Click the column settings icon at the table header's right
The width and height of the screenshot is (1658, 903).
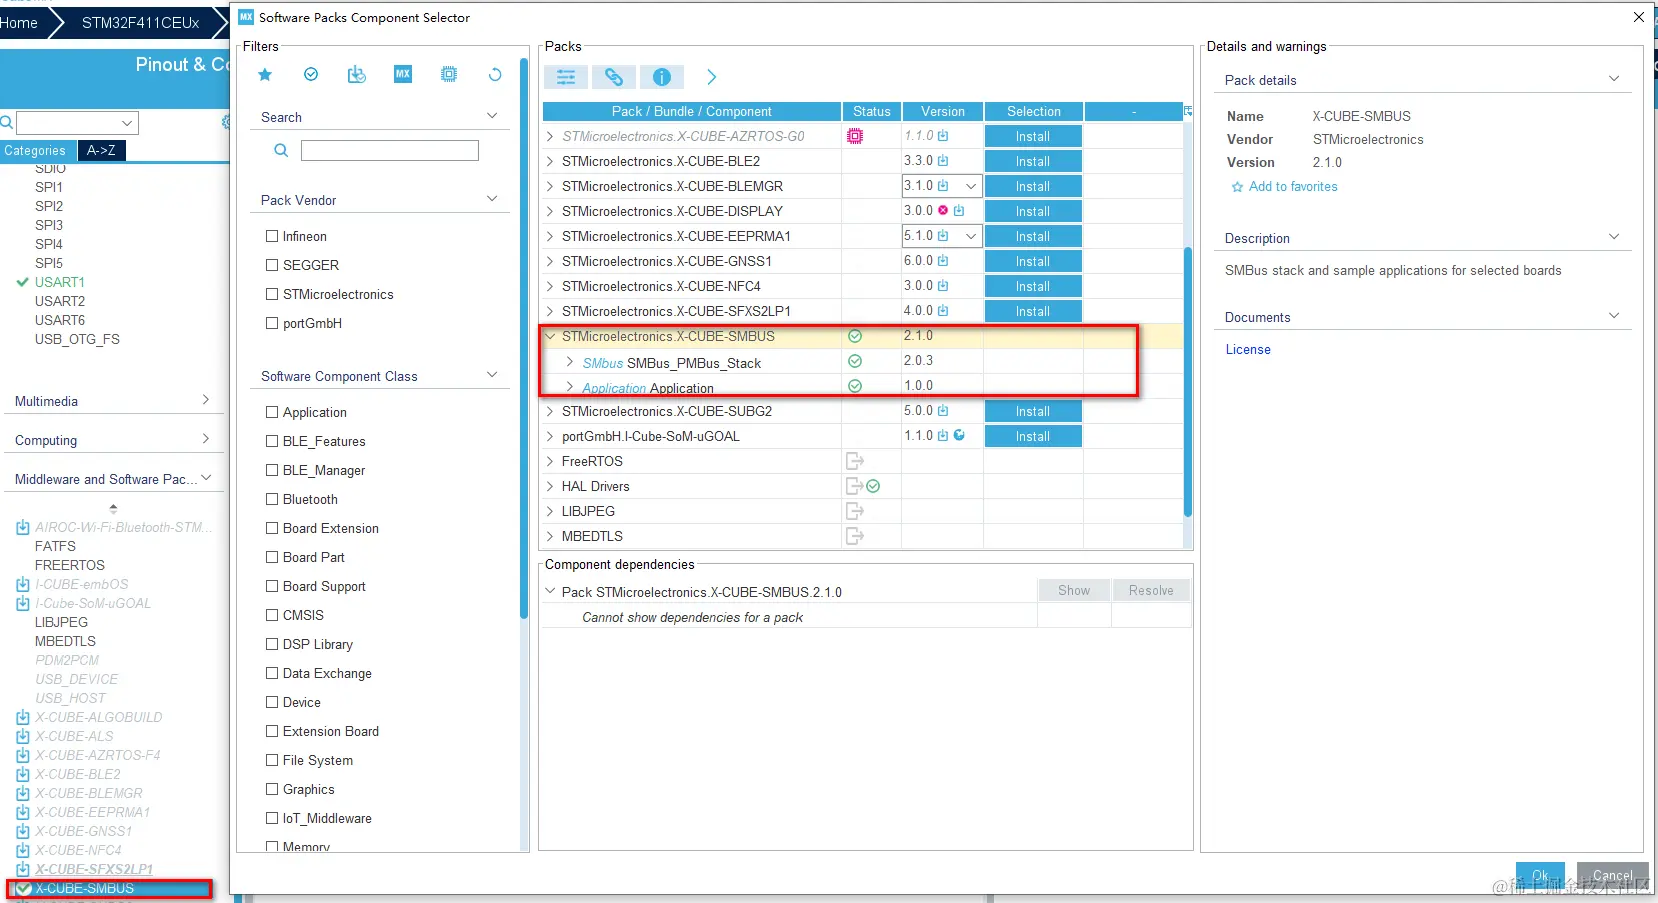click(1188, 111)
